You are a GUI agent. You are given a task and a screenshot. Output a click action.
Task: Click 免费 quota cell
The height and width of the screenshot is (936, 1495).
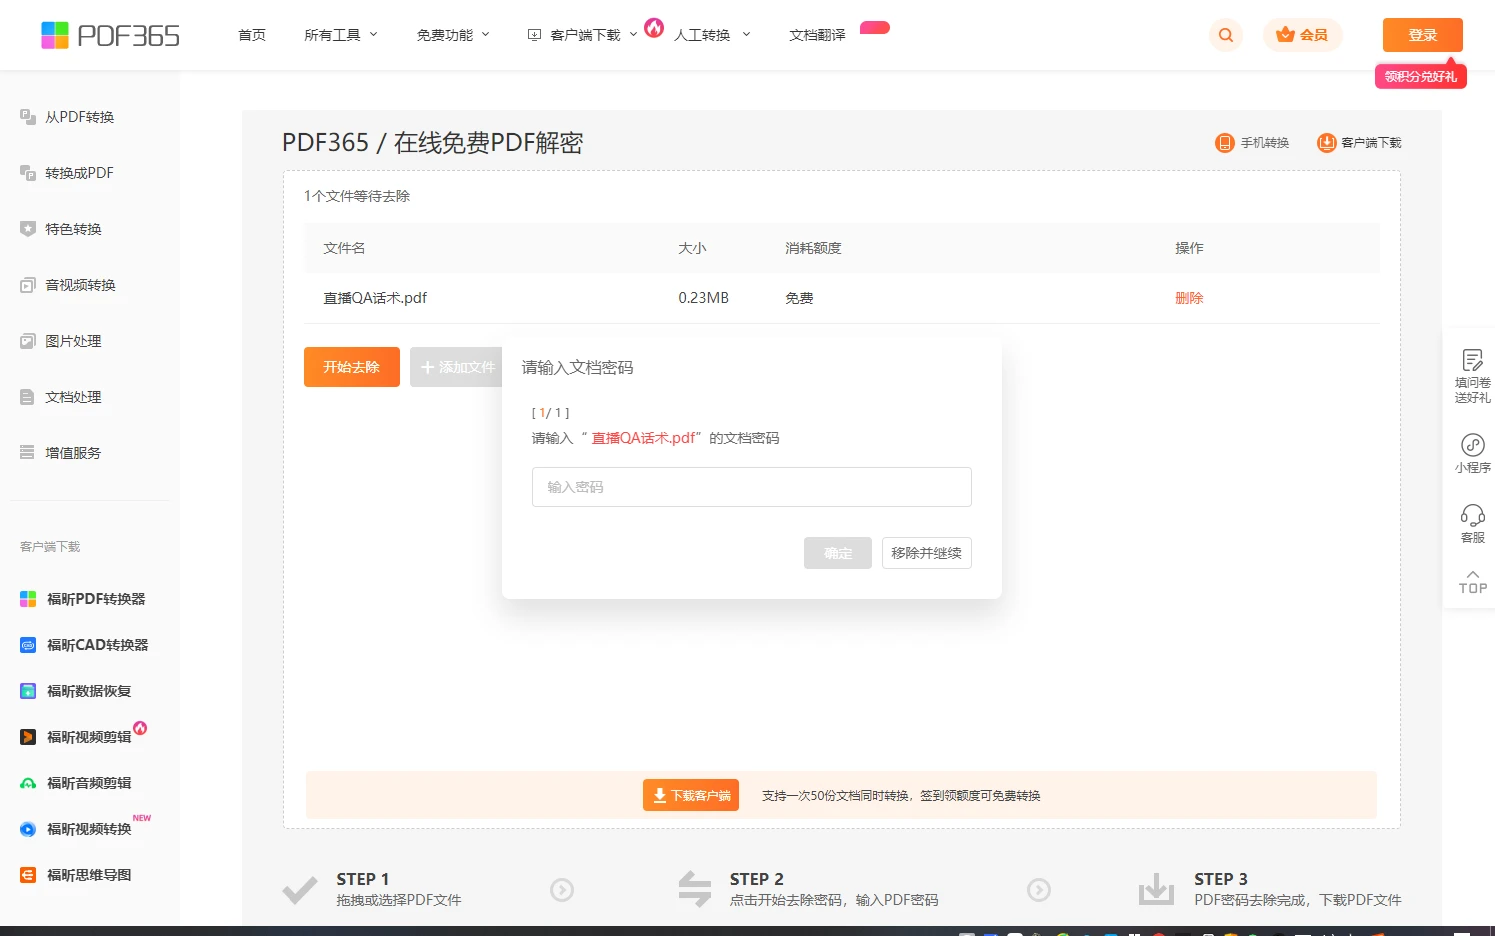point(799,298)
